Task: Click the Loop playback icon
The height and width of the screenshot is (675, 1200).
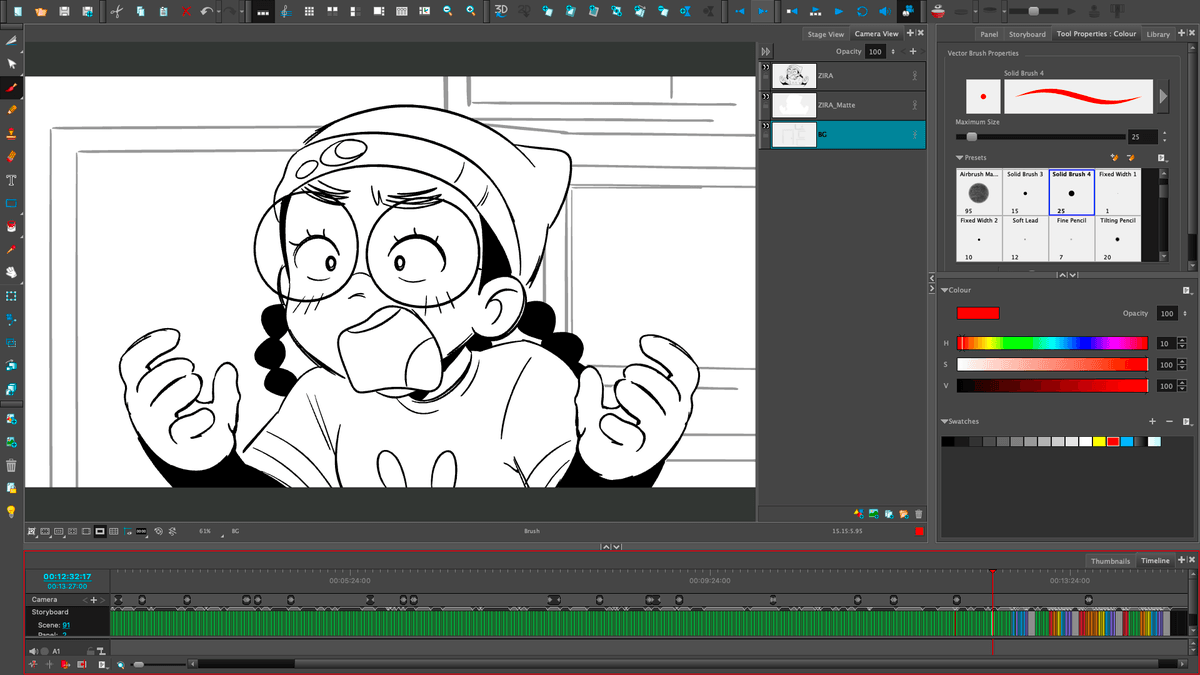Action: pyautogui.click(x=861, y=11)
